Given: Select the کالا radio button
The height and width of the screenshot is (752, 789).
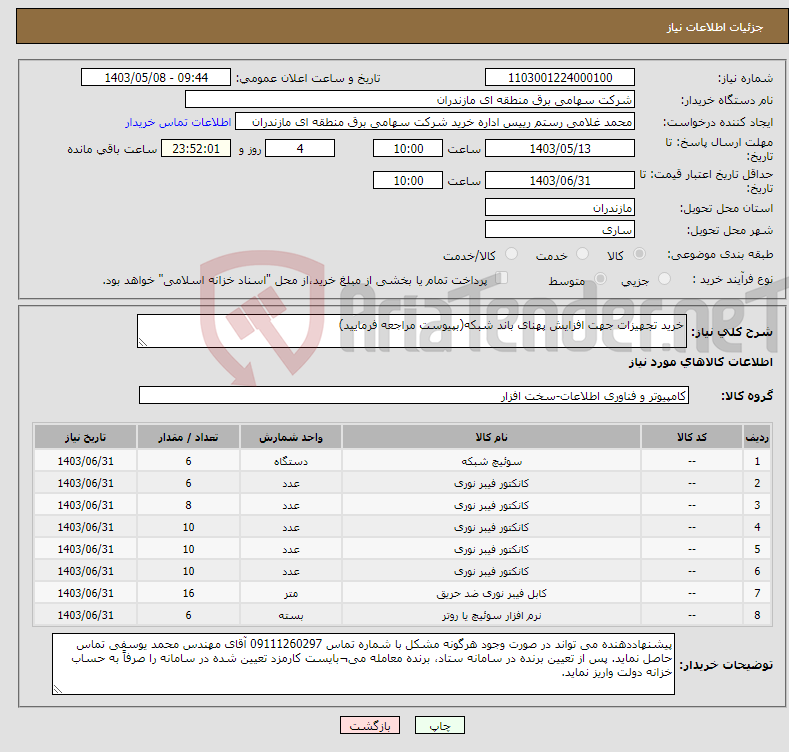Looking at the screenshot, I should tap(639, 254).
